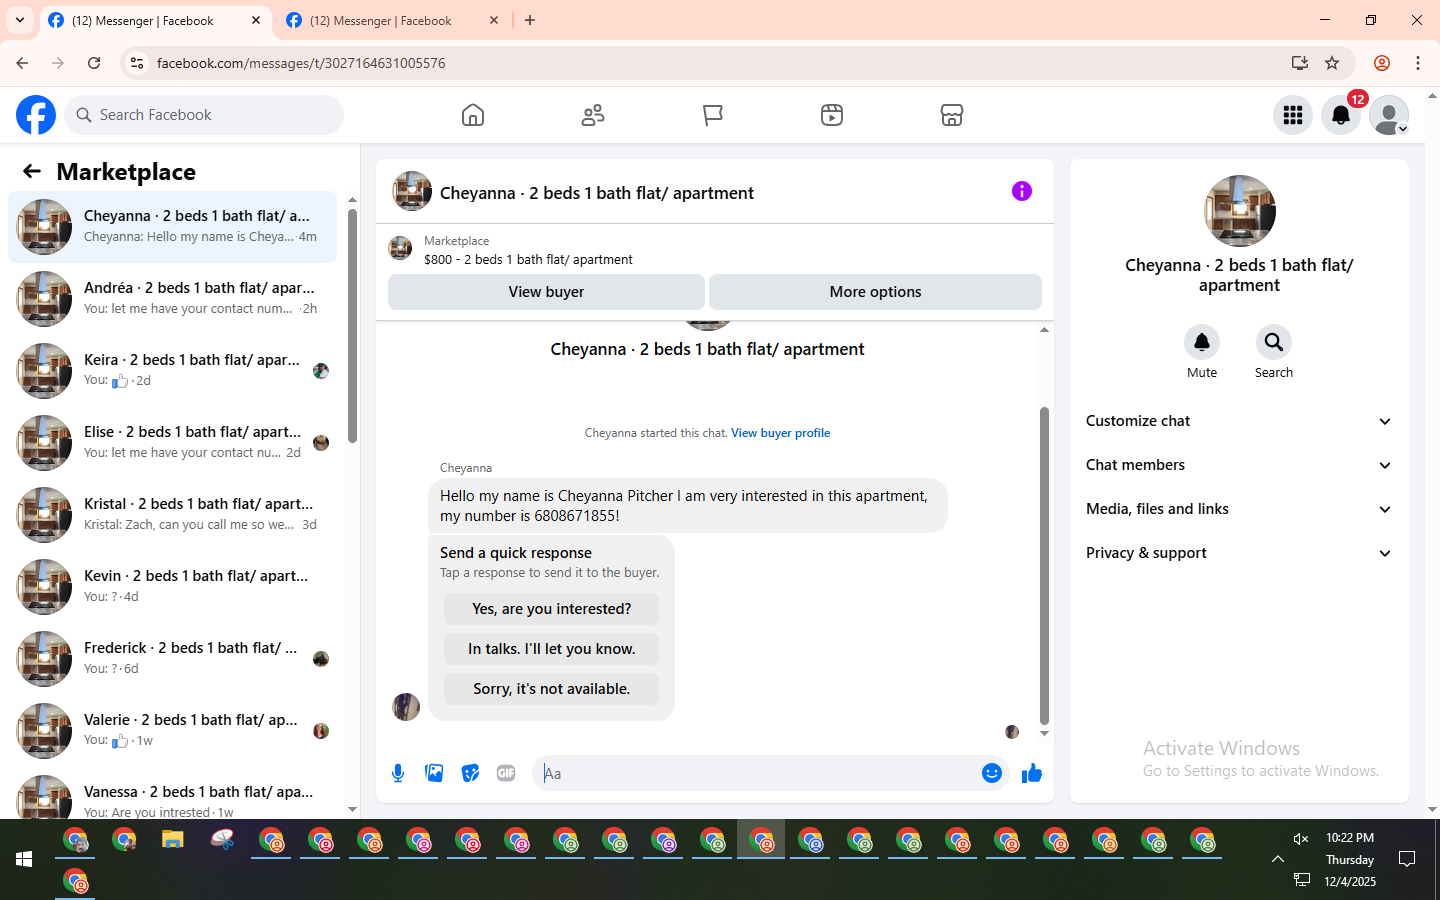Open Friends icon in top navigation
Image resolution: width=1440 pixels, height=900 pixels.
(x=593, y=115)
